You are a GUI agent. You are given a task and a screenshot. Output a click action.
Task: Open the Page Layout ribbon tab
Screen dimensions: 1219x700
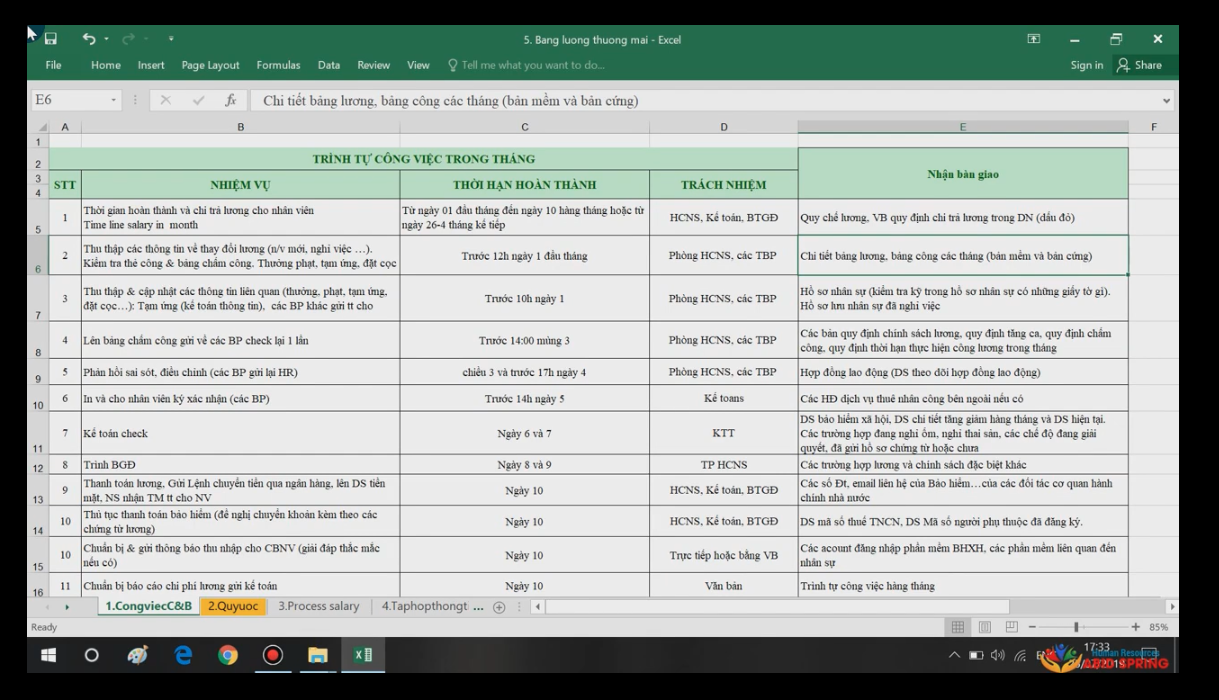pos(210,65)
